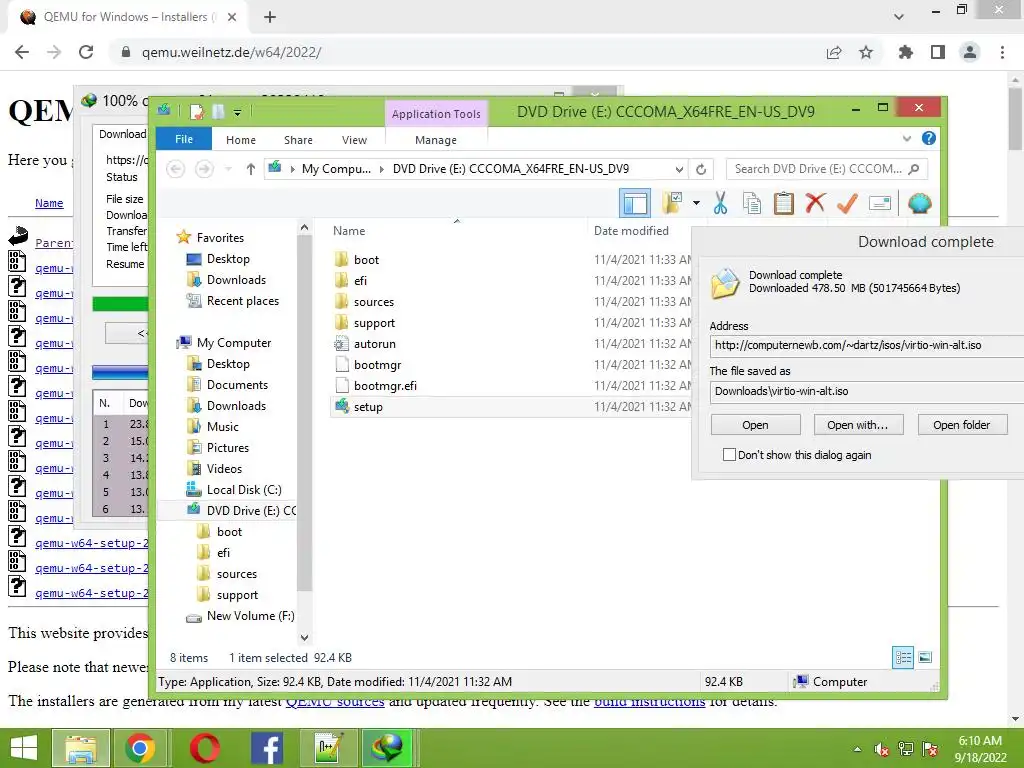Screen dimensions: 1024x768
Task: Click the folder options icon in toolbar
Action: (672, 203)
